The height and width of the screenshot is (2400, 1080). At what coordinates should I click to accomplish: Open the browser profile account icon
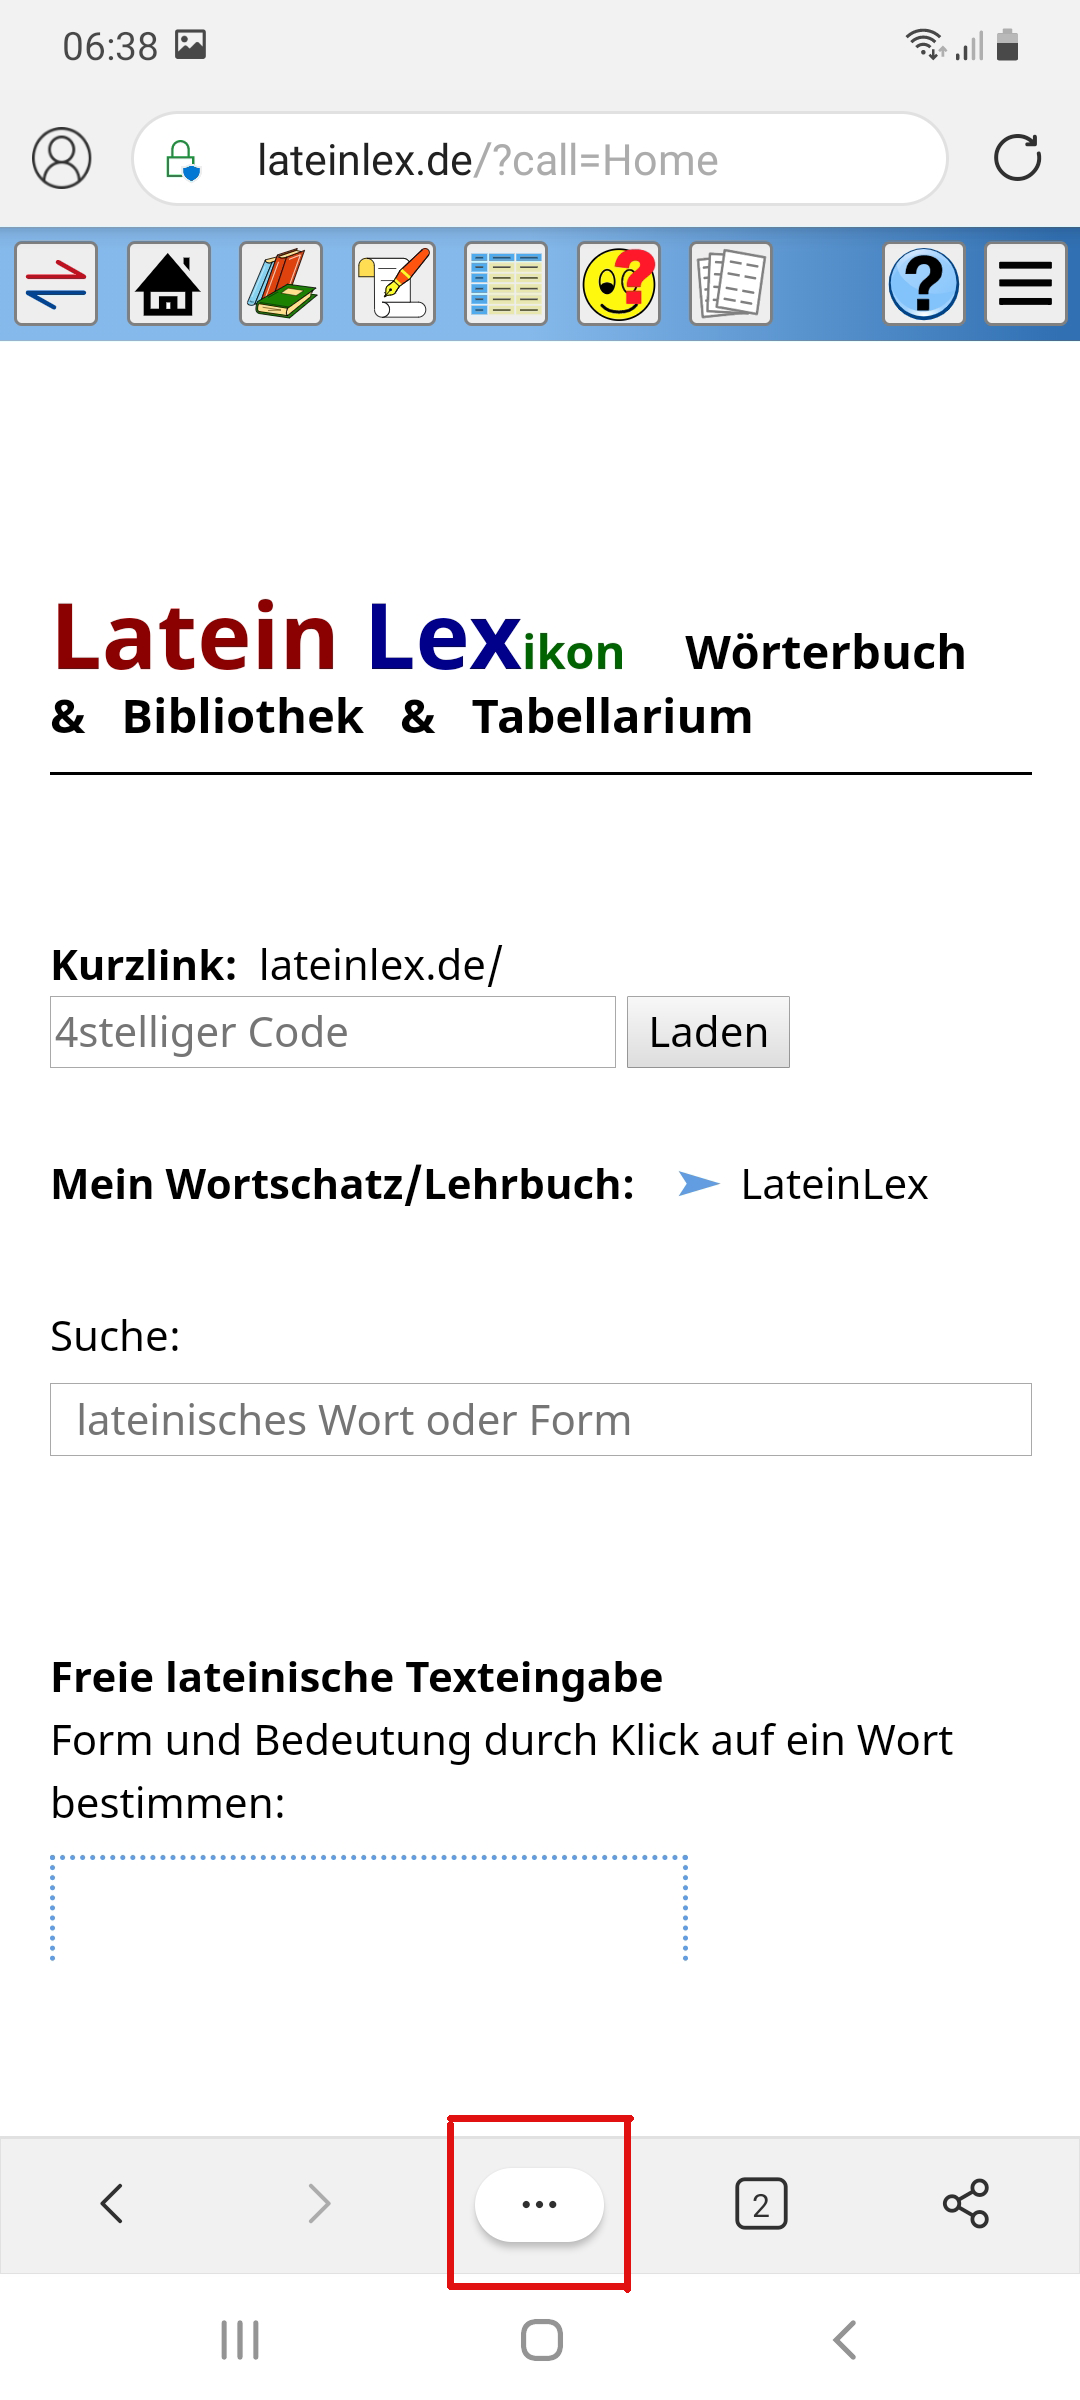tap(62, 158)
